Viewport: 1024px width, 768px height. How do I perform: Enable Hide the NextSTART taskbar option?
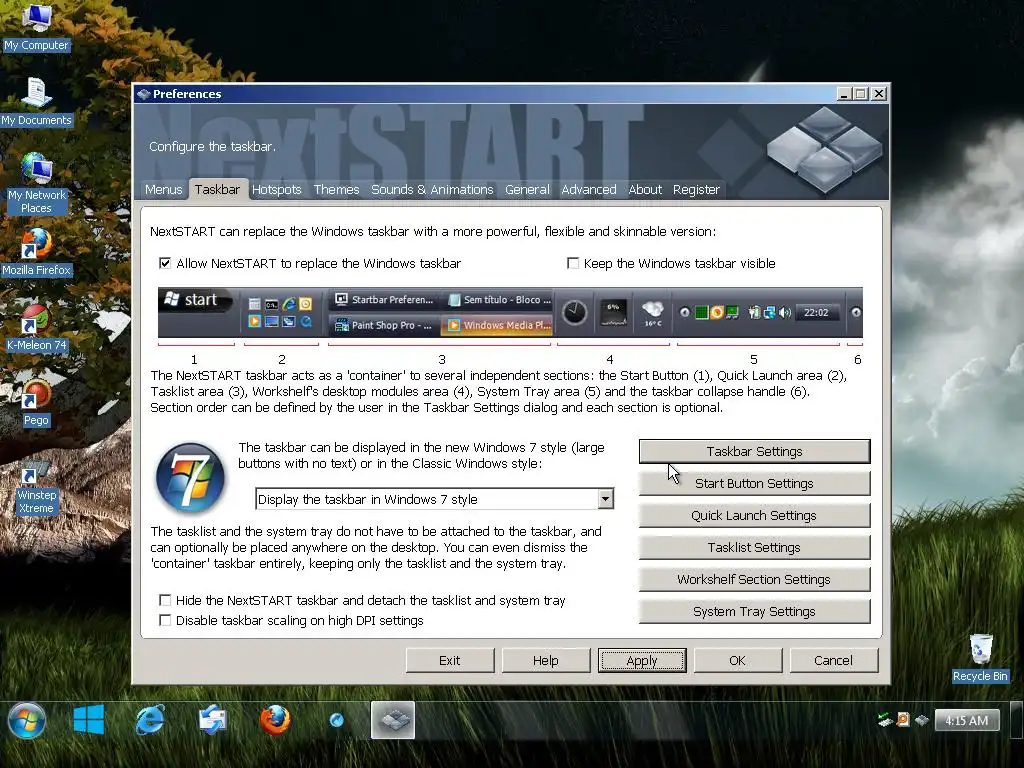(165, 600)
